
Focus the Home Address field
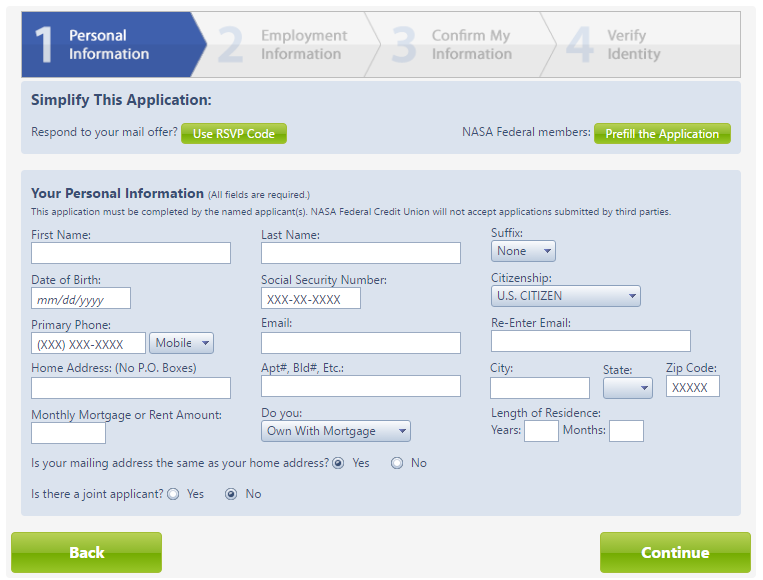coord(131,388)
